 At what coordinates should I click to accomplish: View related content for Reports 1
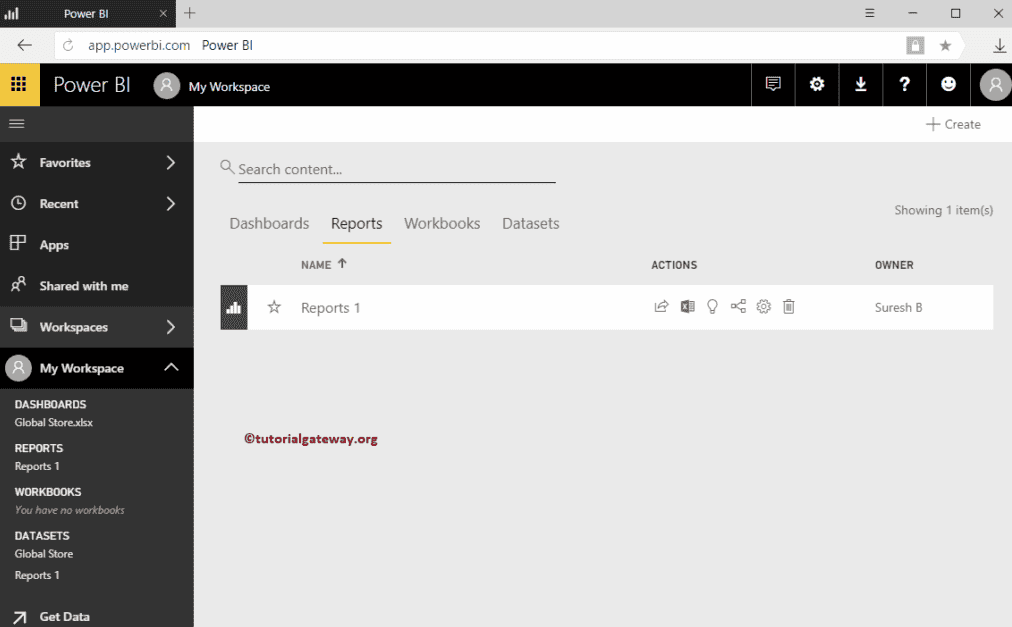coord(738,306)
